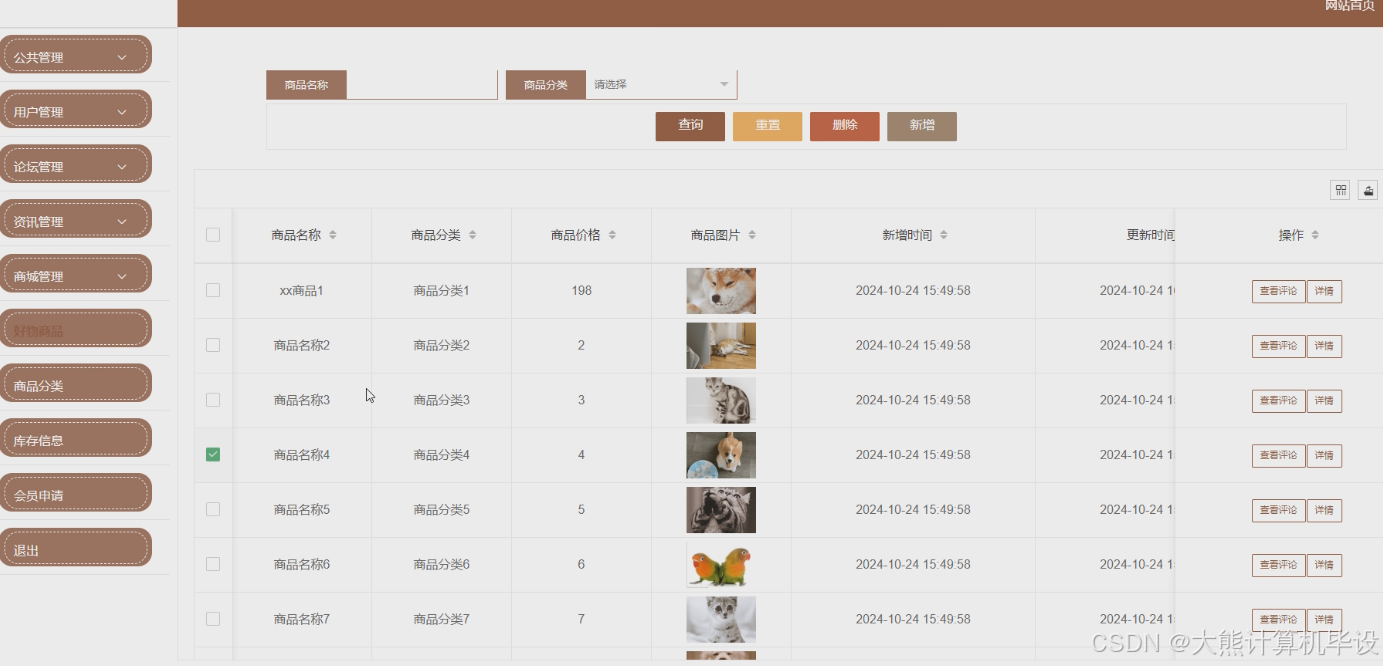Expand the 资讯管理 sidebar menu
Image resolution: width=1383 pixels, height=666 pixels.
click(x=74, y=221)
